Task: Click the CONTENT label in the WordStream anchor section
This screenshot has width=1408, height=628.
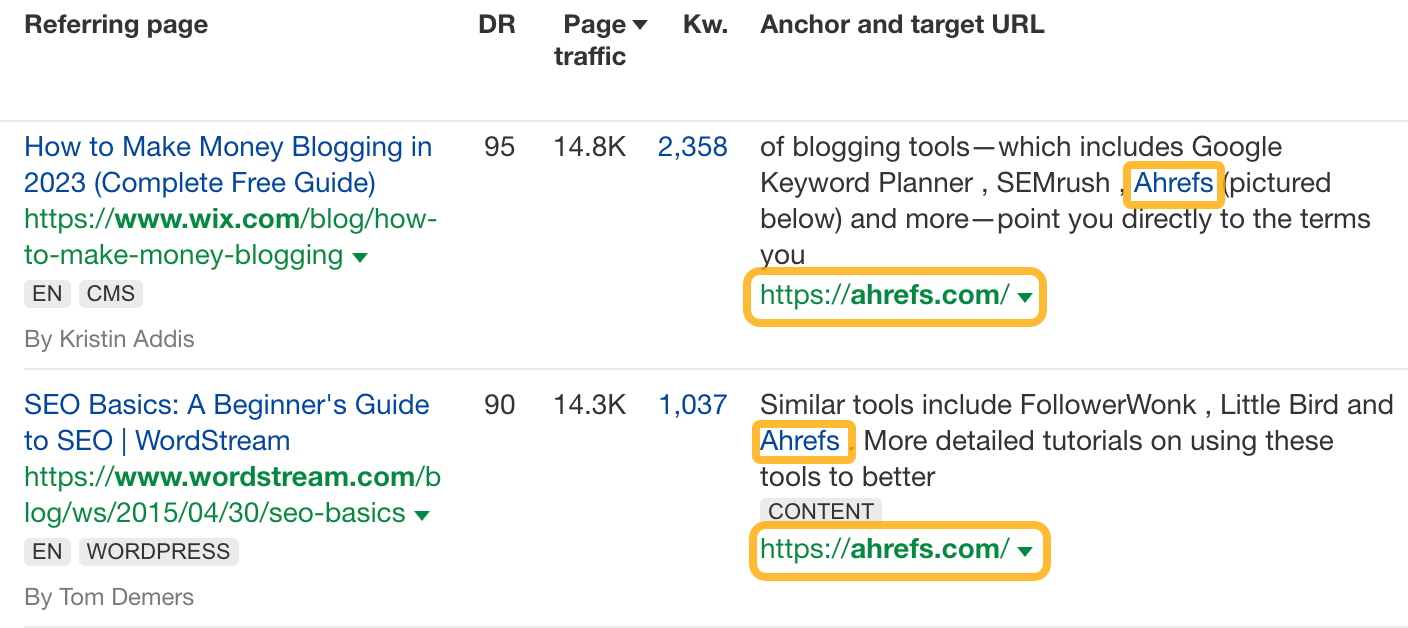Action: click(x=820, y=511)
